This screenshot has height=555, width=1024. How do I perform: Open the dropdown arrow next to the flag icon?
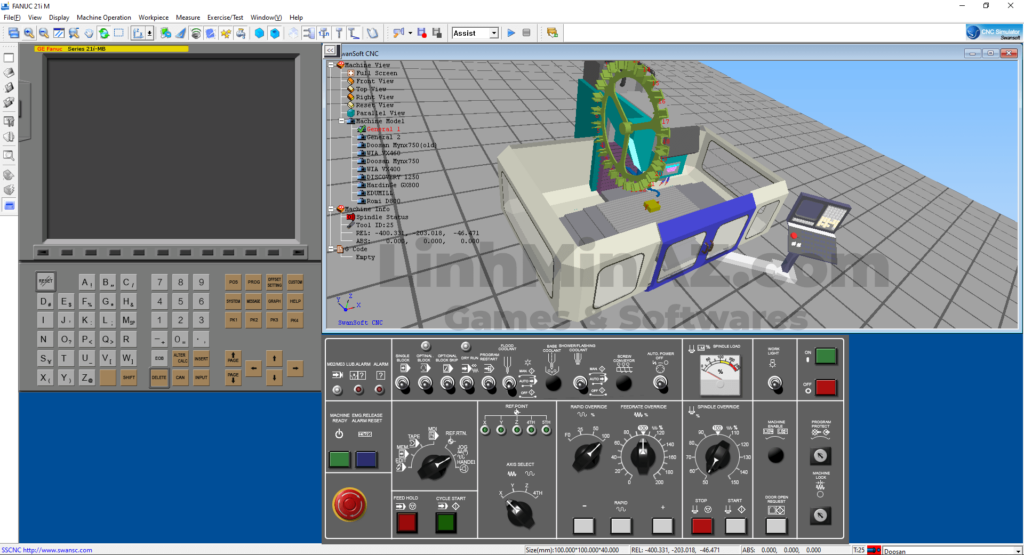pos(410,33)
